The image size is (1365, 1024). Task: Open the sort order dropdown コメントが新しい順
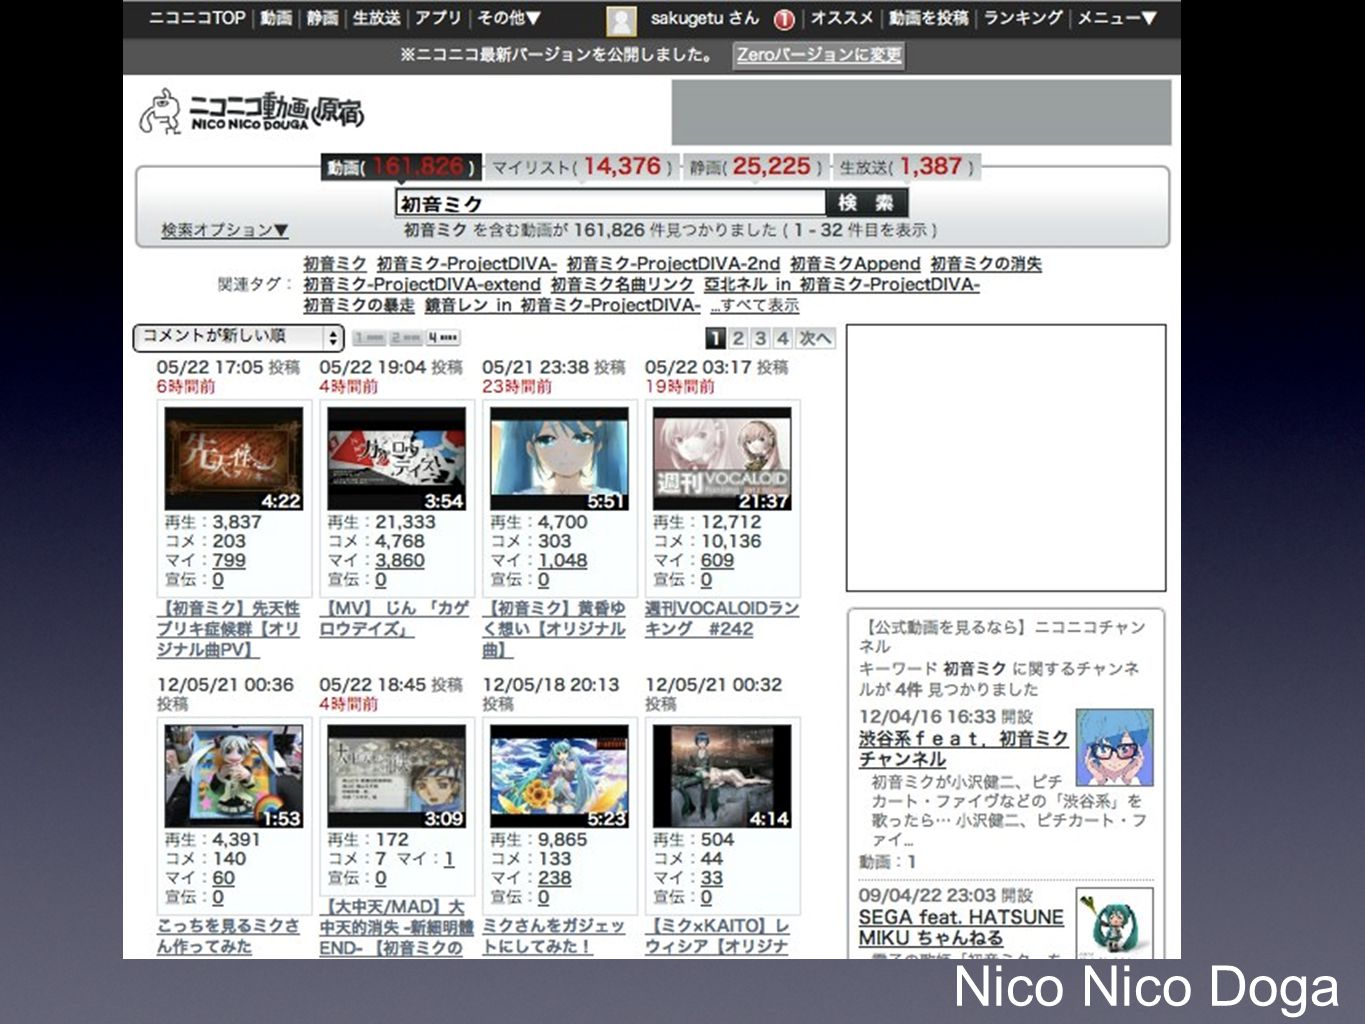(x=238, y=337)
